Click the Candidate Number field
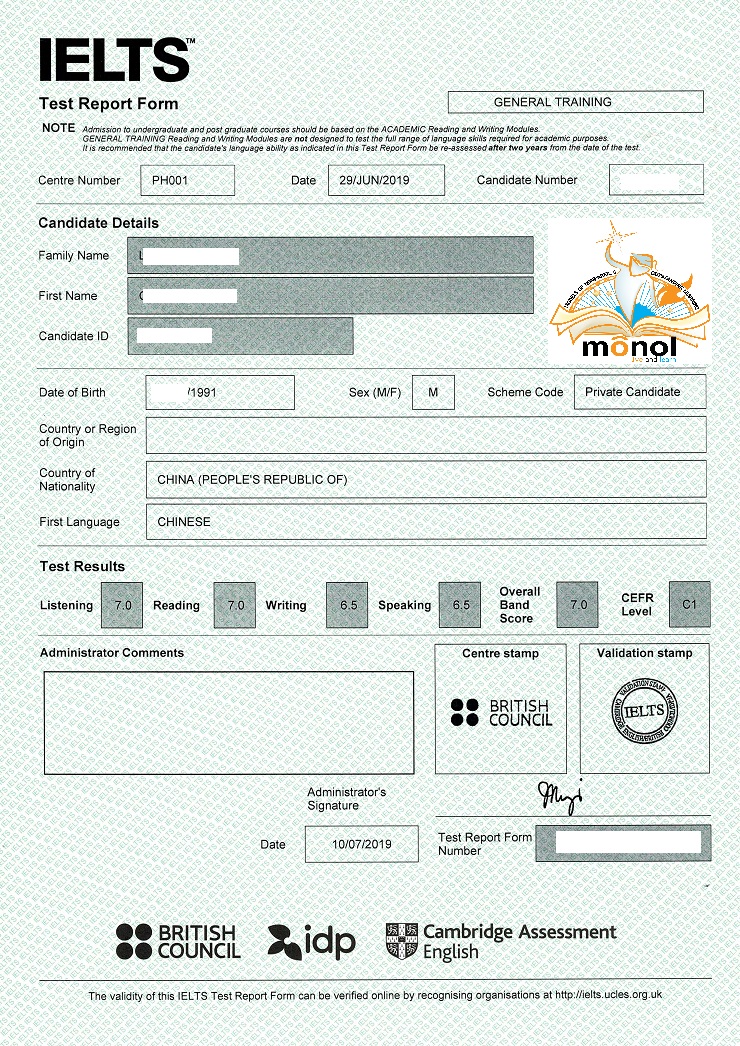The image size is (740, 1046). click(x=656, y=180)
